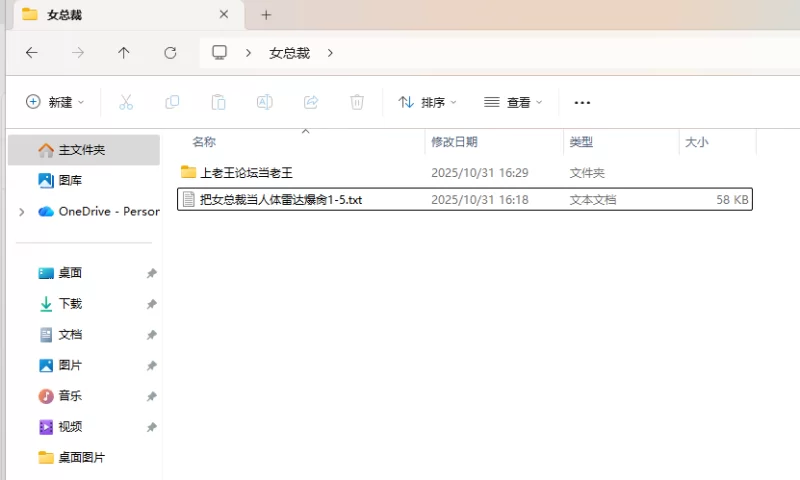
Task: Open 下载 in quick access
Action: click(70, 304)
